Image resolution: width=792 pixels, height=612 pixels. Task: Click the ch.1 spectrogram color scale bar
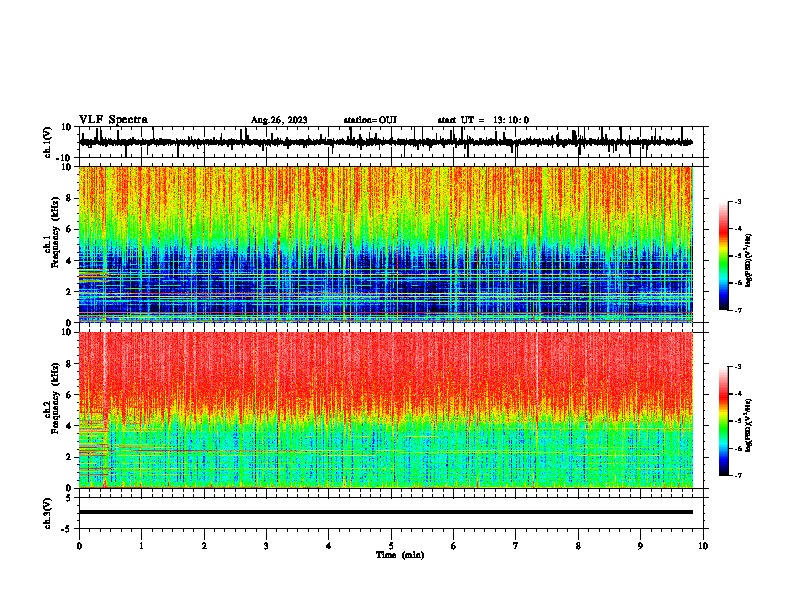click(x=723, y=256)
